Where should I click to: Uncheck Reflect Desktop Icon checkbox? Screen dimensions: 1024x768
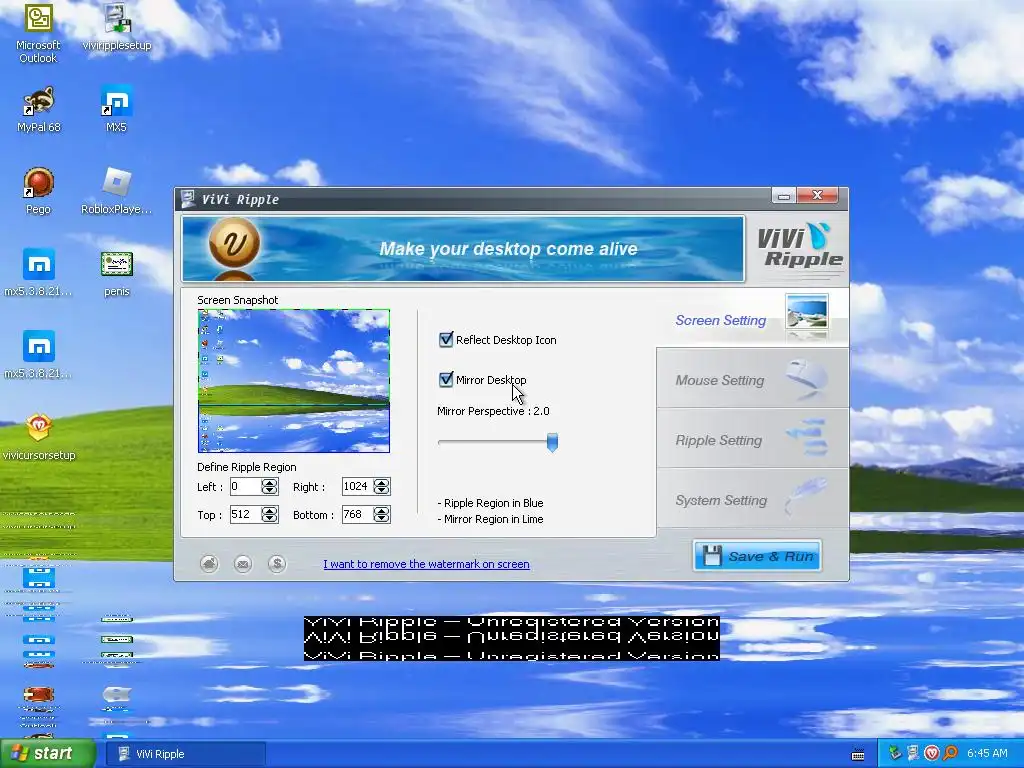[446, 340]
